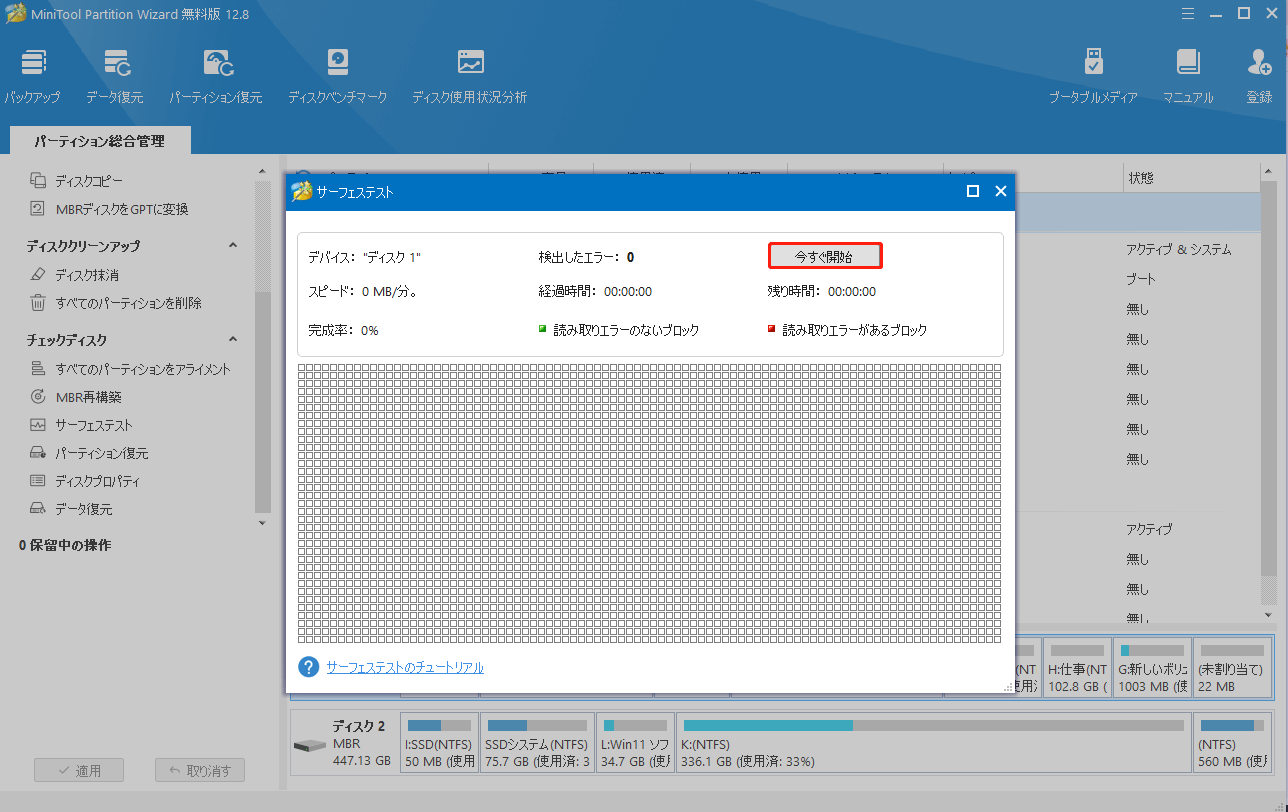Open ディスク使用状況分析 tool
The height and width of the screenshot is (812, 1288).
click(x=470, y=76)
